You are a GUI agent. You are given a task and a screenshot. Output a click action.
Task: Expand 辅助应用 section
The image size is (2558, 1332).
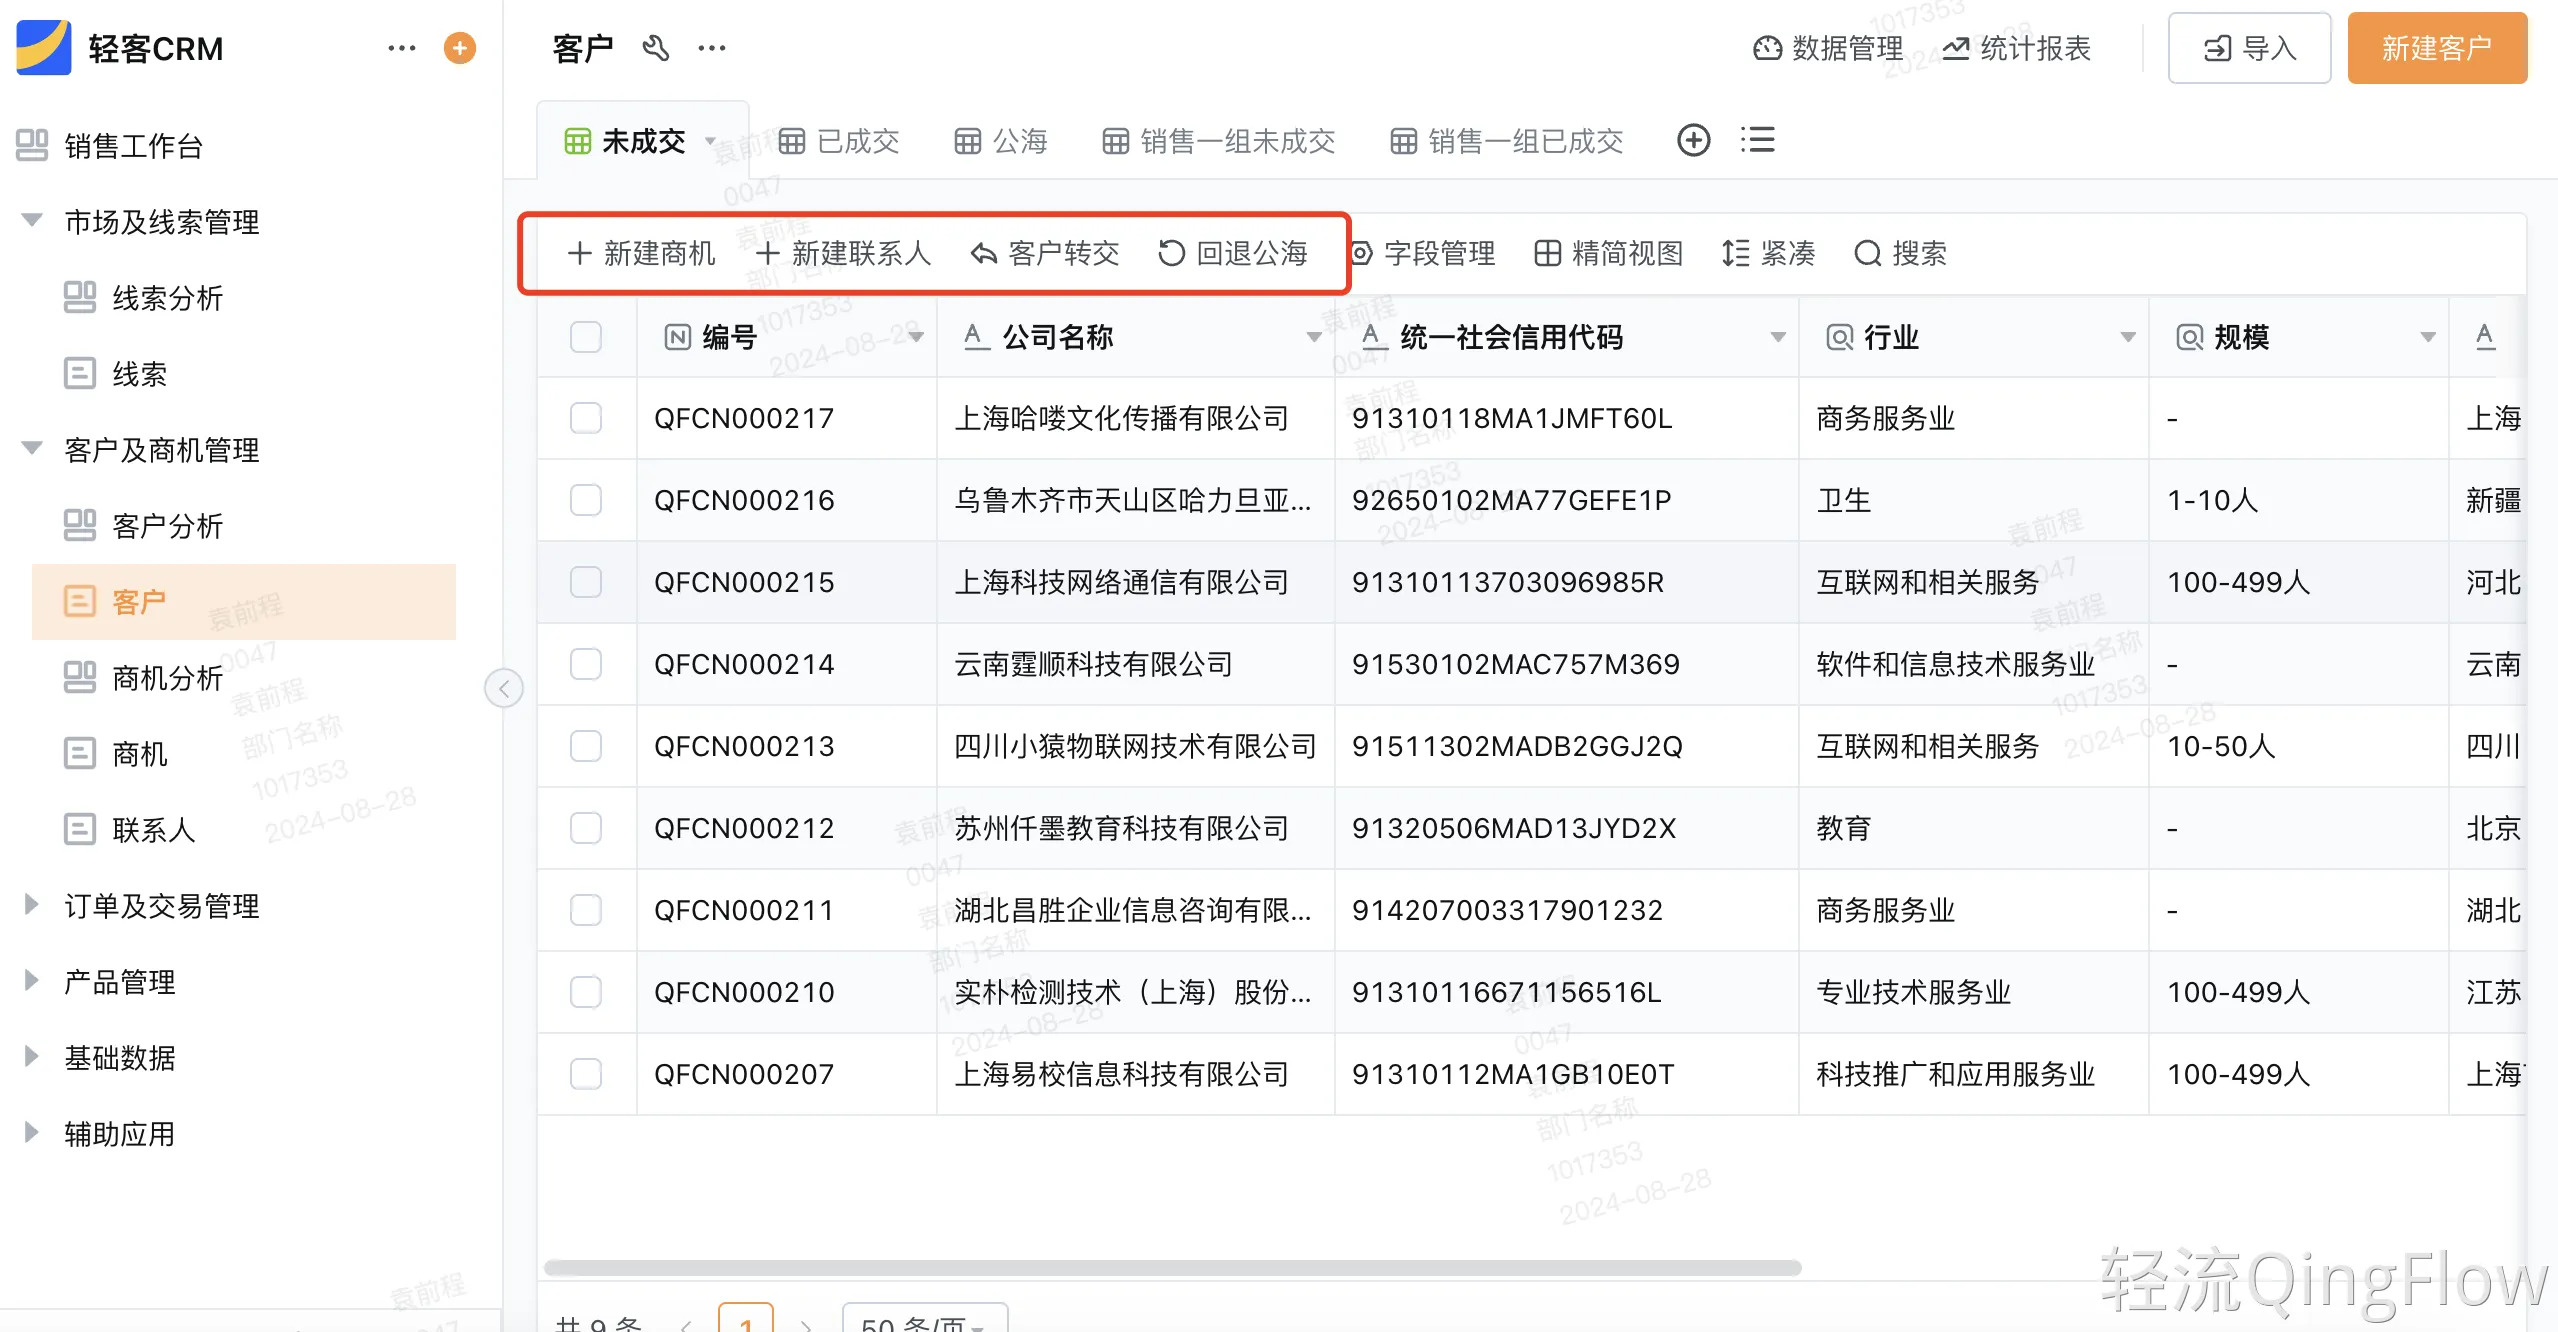click(x=32, y=1133)
